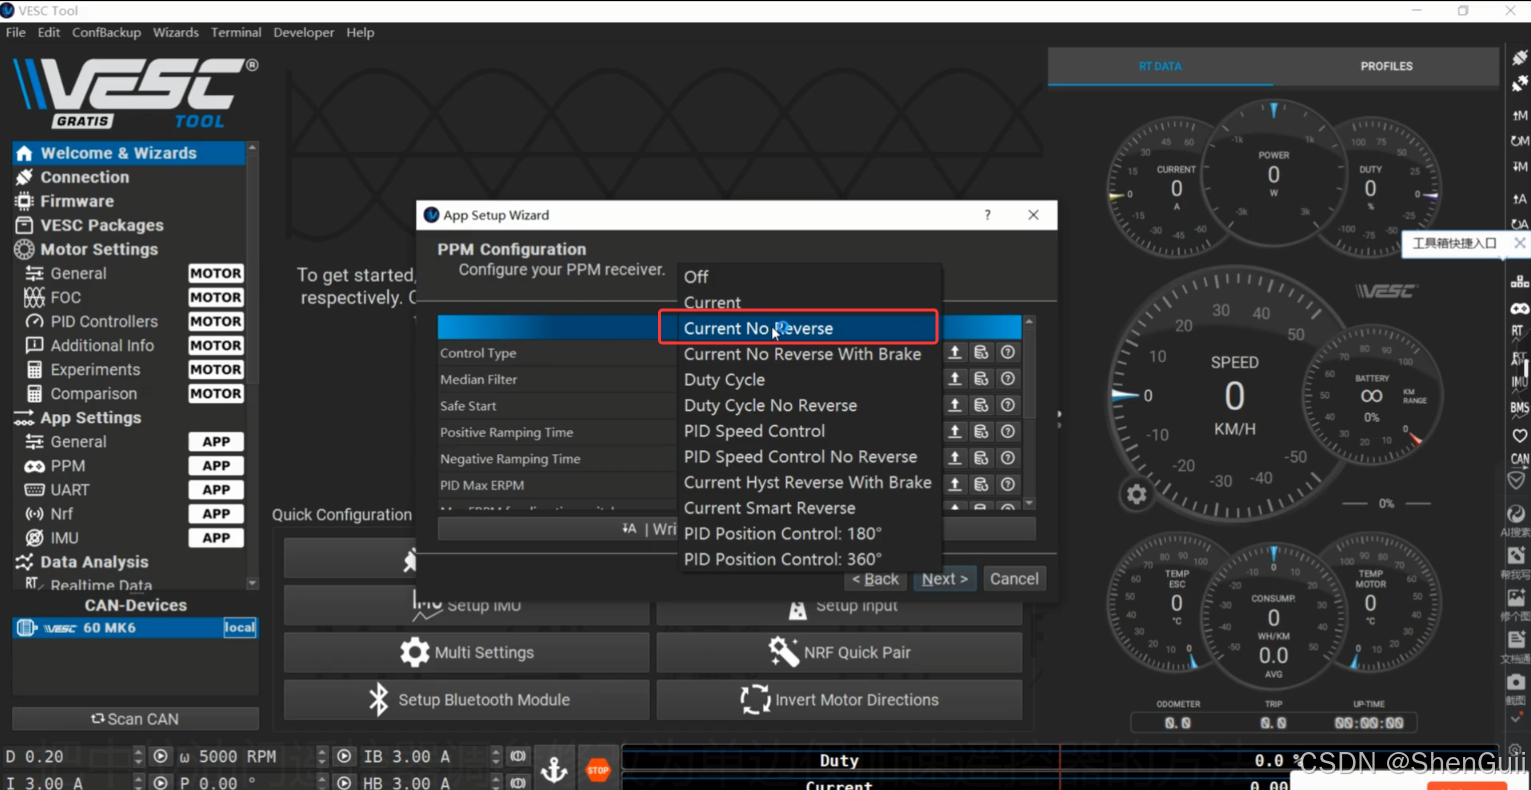Click read-default icon in Safe Start row
1531x790 pixels.
pyautogui.click(x=981, y=405)
